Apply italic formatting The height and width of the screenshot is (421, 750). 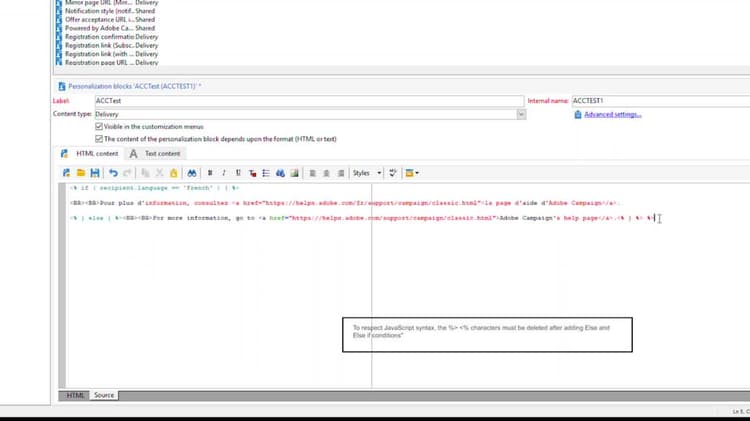pos(224,173)
